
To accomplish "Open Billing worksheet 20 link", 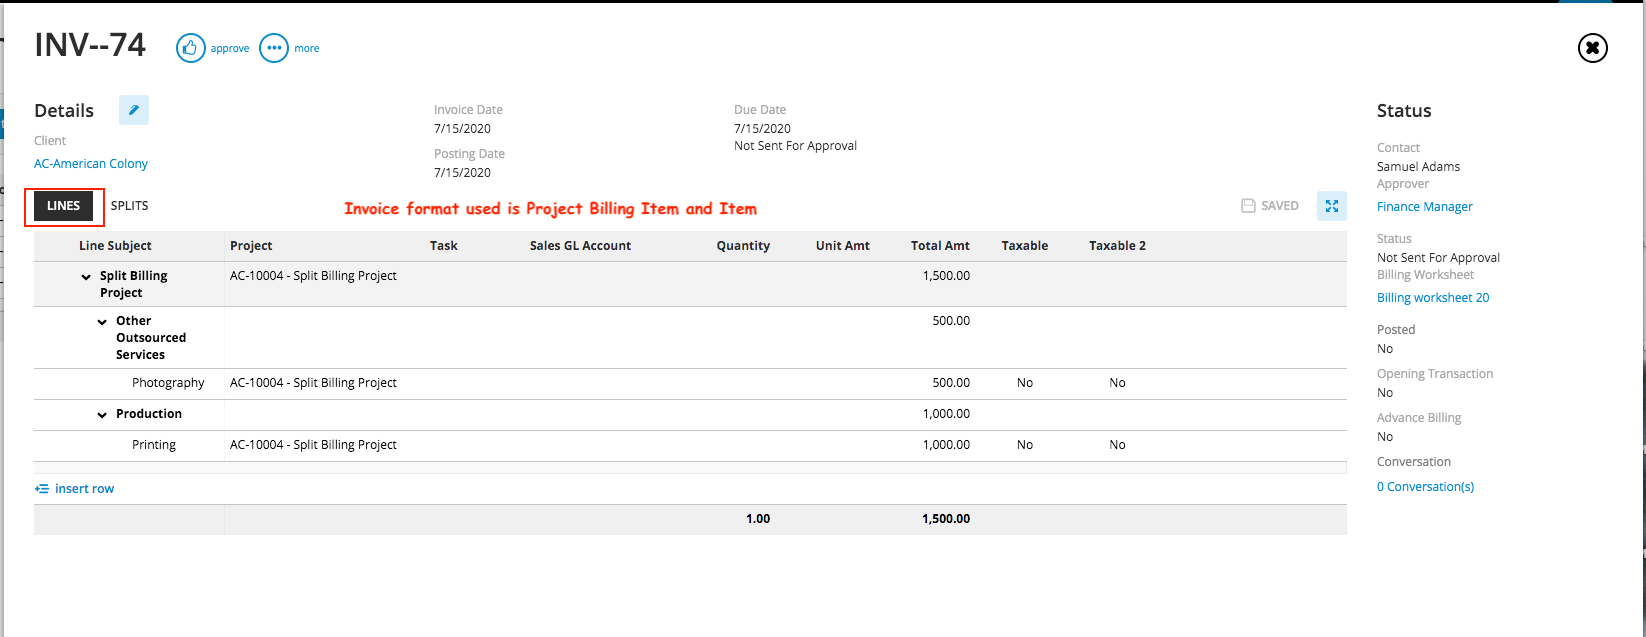I will click(1433, 298).
